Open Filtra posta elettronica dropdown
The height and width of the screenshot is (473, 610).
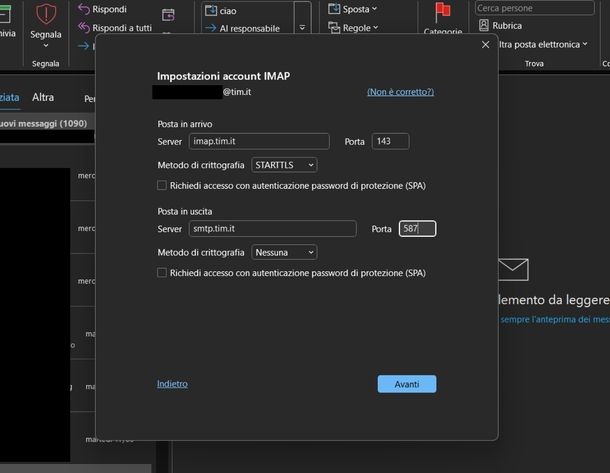point(543,45)
